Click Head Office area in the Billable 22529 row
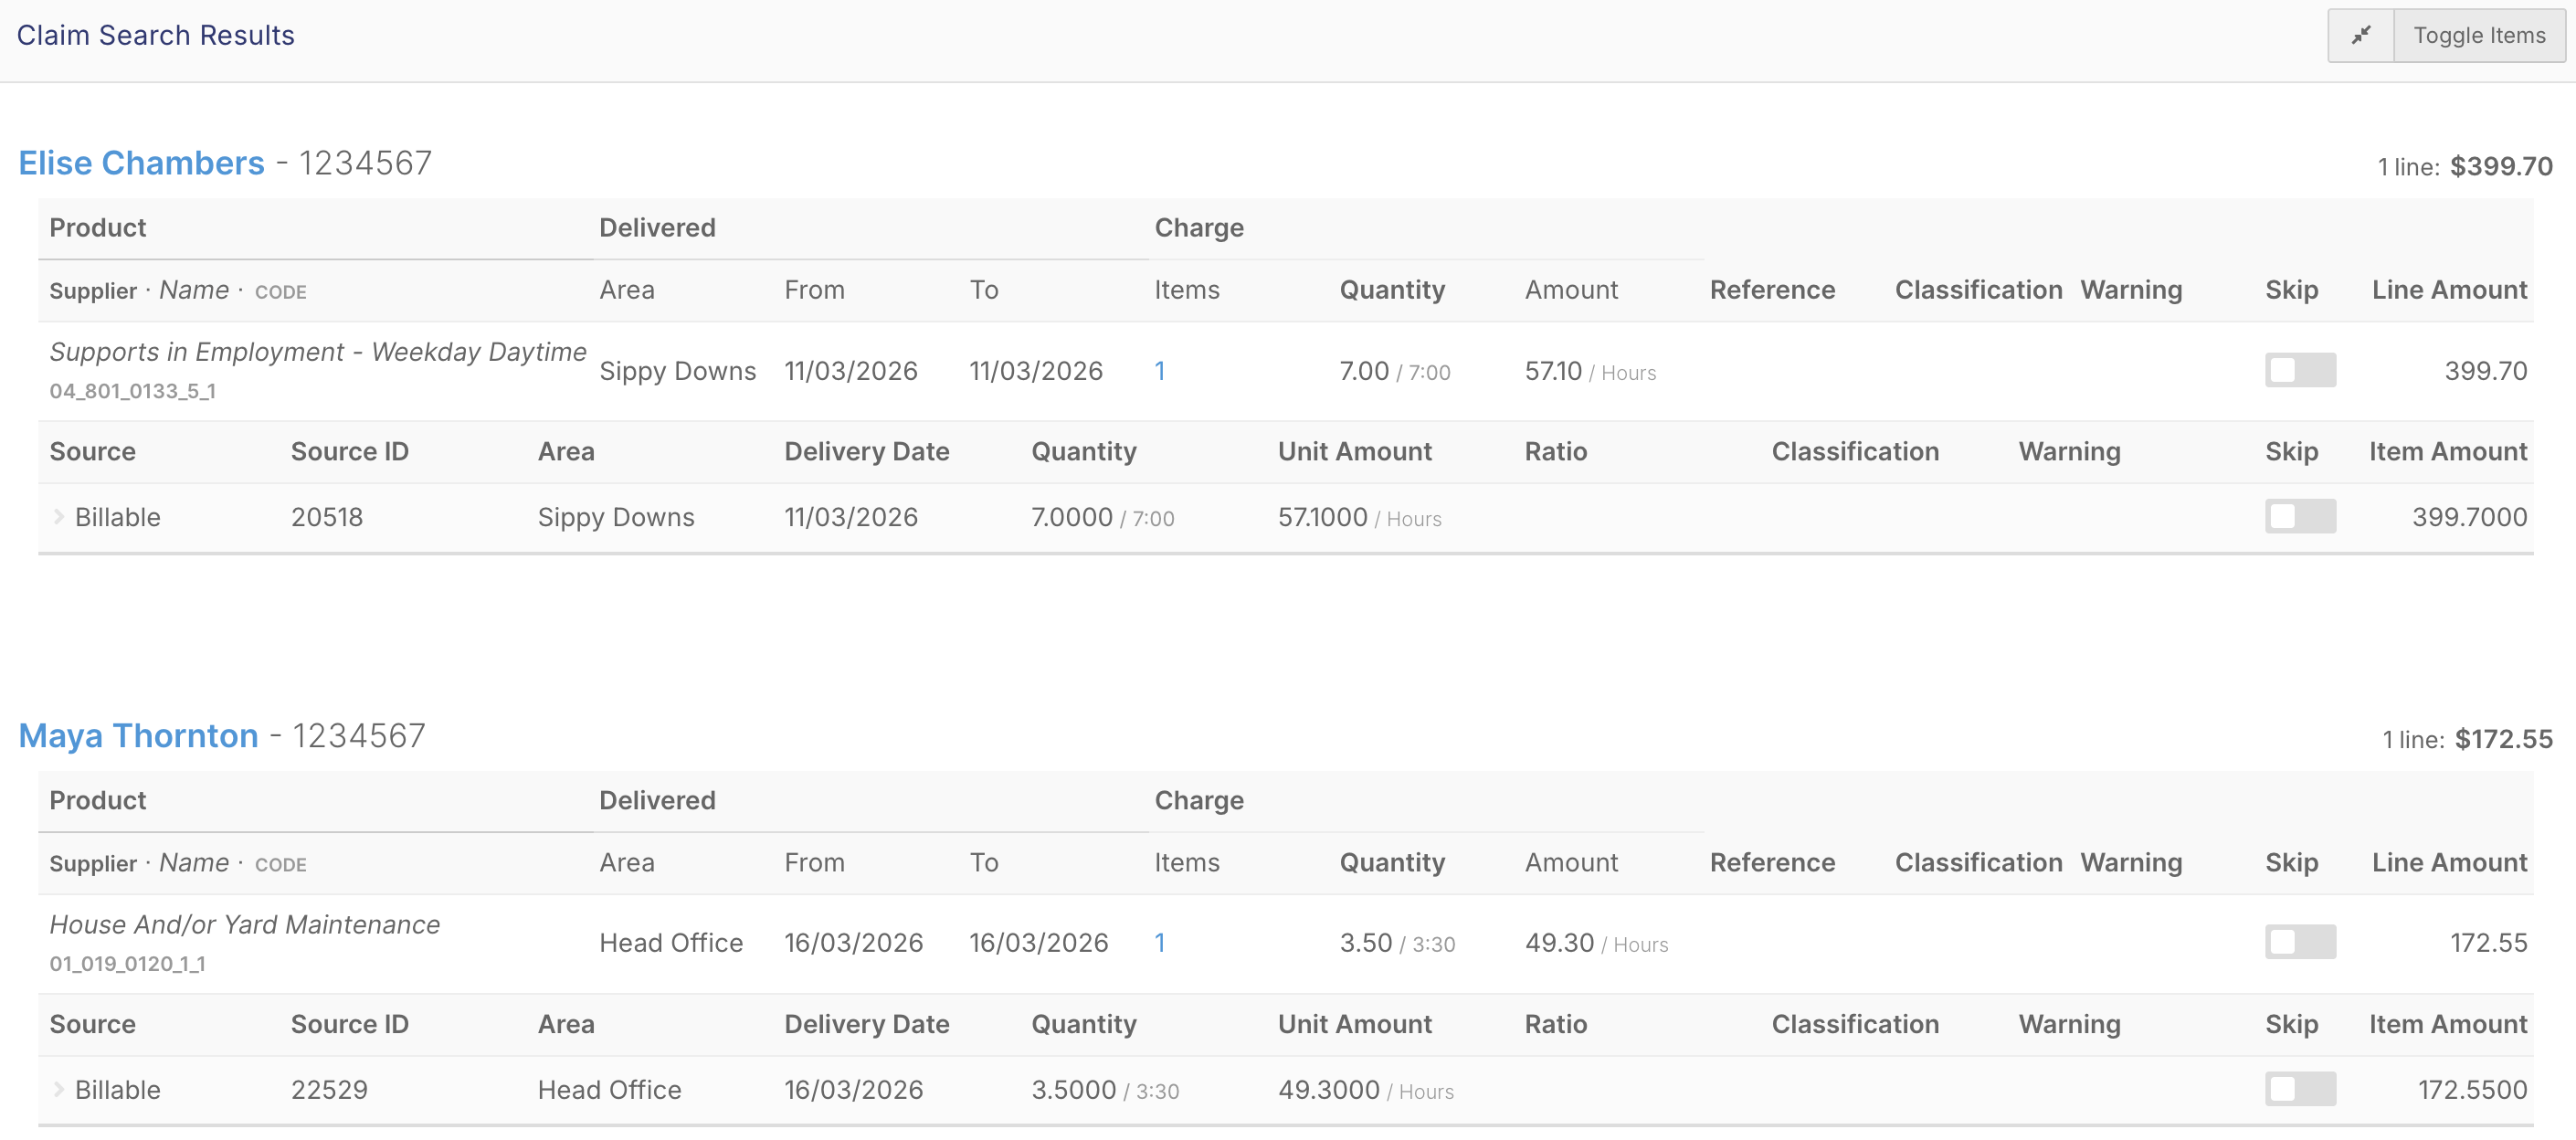 610,1090
